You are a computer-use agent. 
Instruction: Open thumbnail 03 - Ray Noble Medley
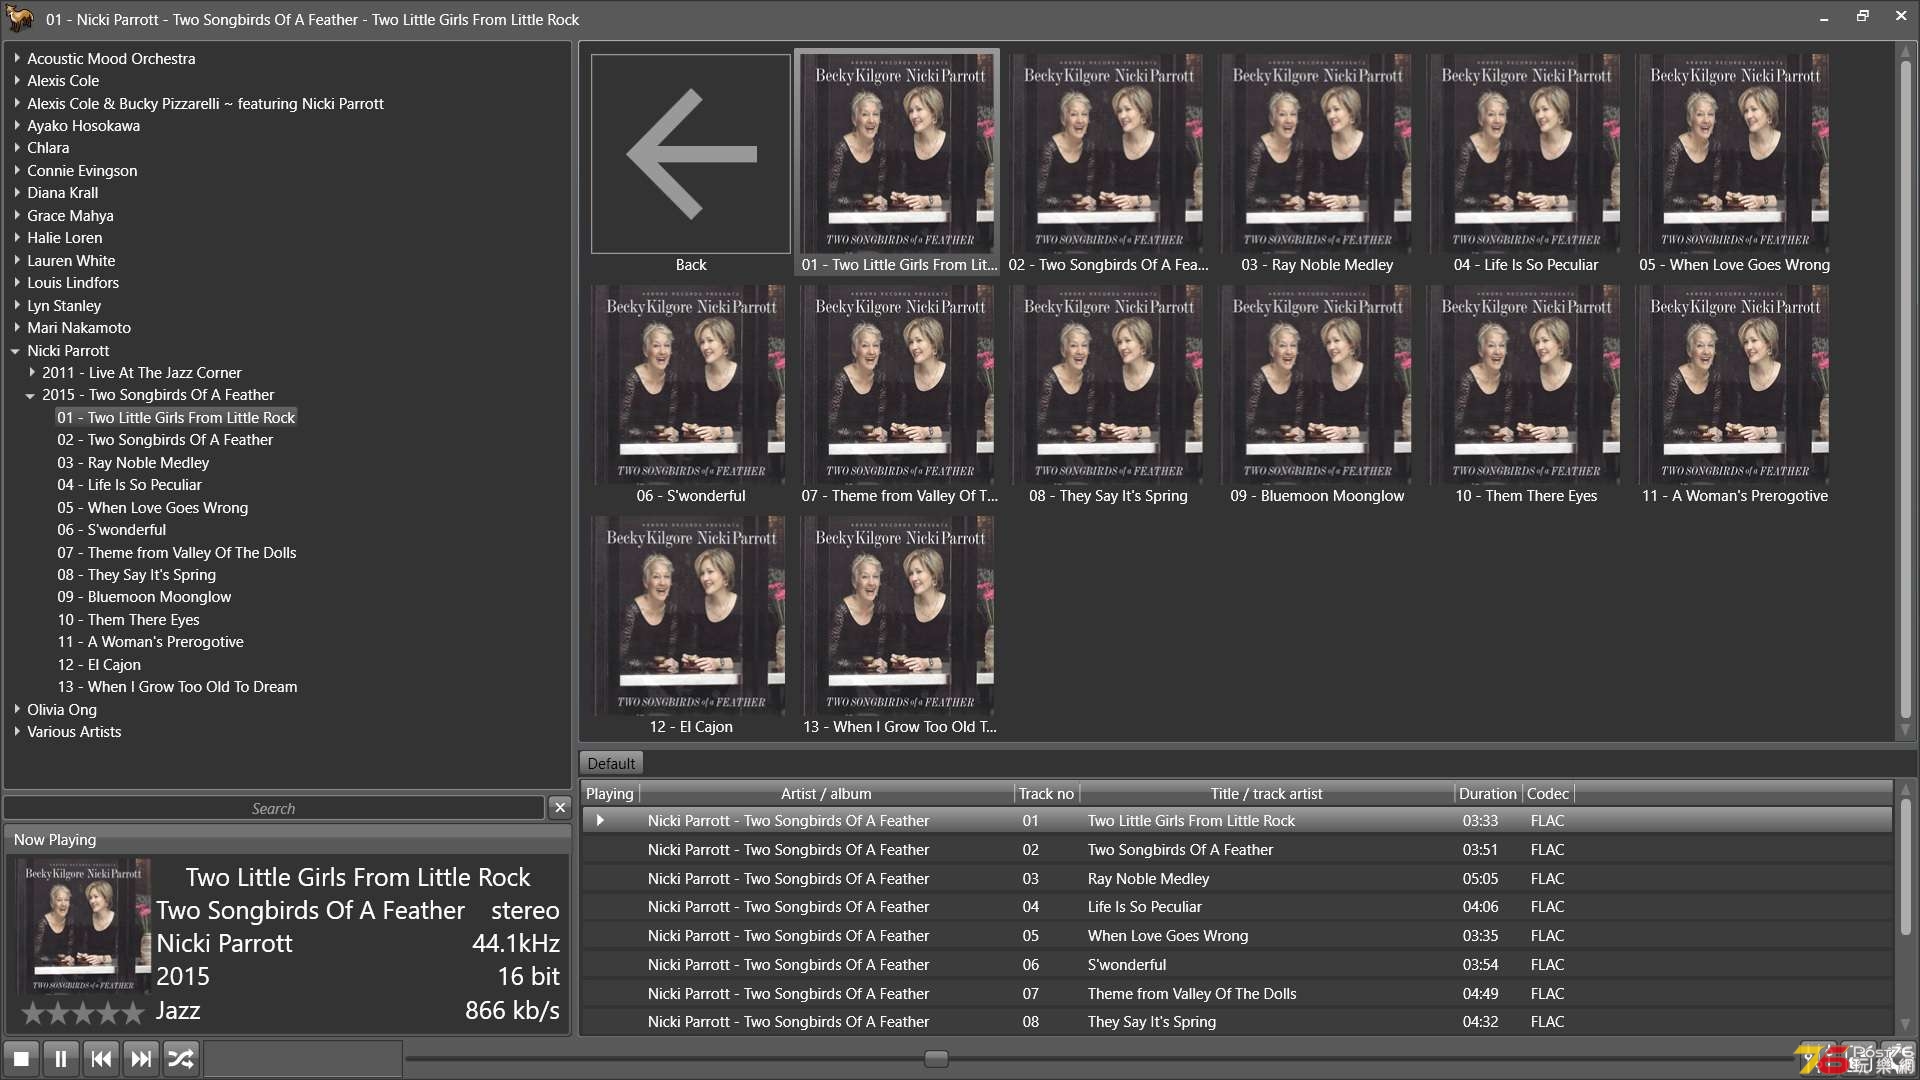pyautogui.click(x=1317, y=163)
